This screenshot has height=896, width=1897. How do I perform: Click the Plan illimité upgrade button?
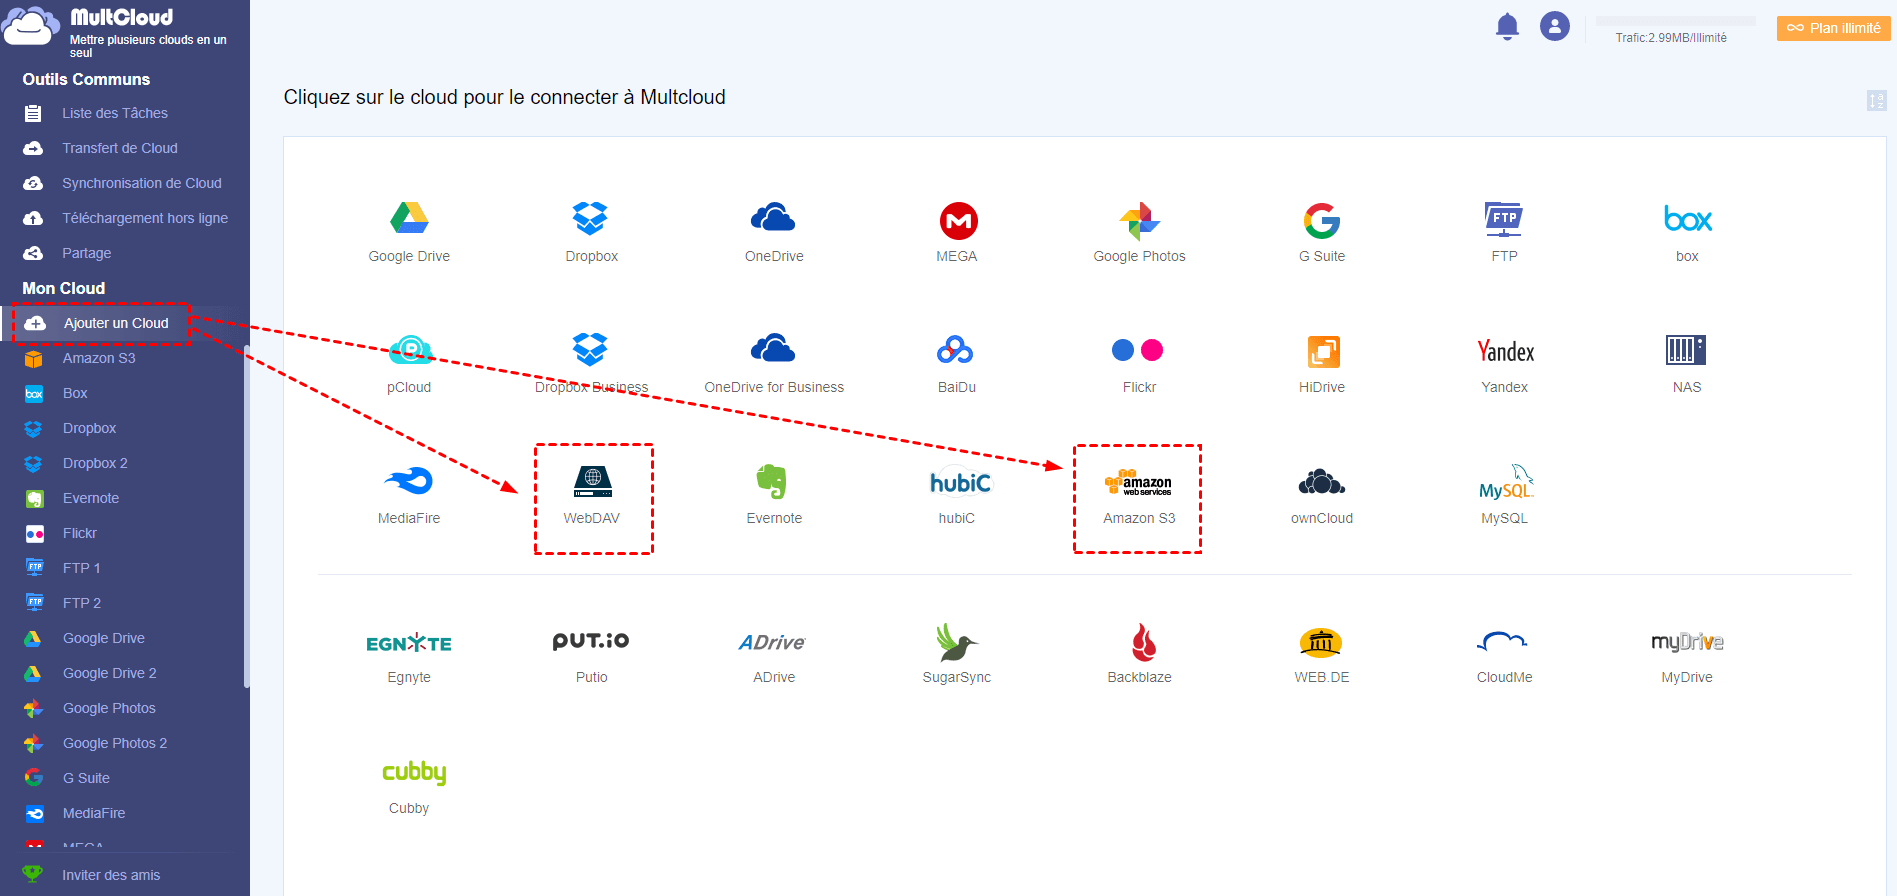[x=1834, y=28]
